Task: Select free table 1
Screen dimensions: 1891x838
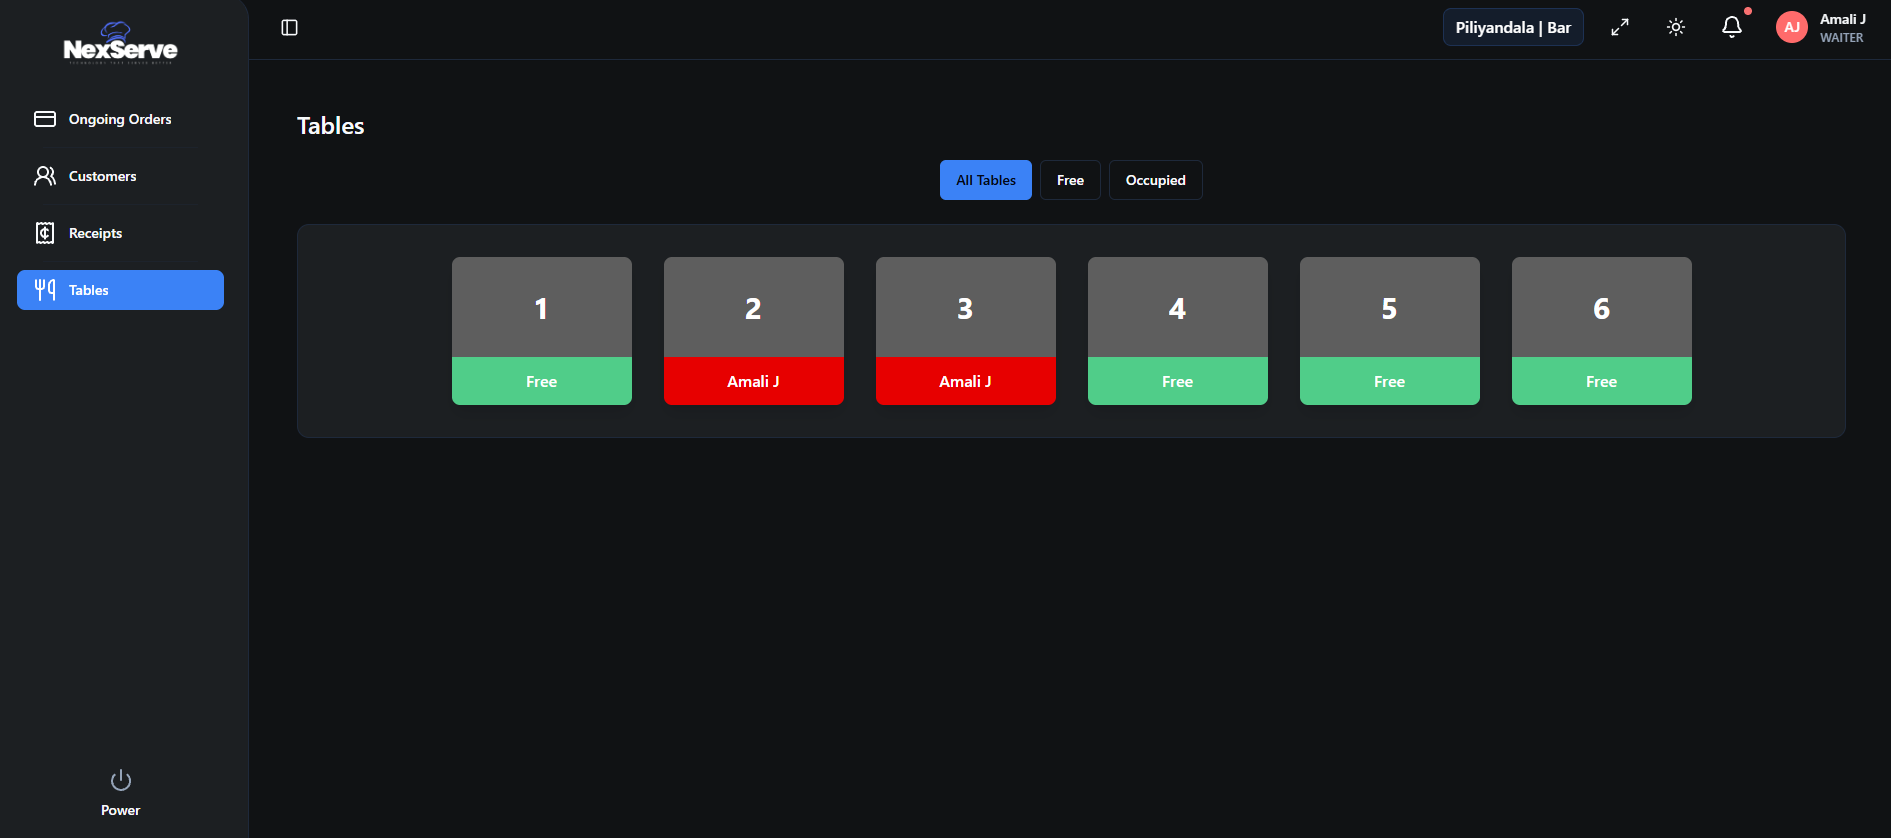Action: [542, 330]
